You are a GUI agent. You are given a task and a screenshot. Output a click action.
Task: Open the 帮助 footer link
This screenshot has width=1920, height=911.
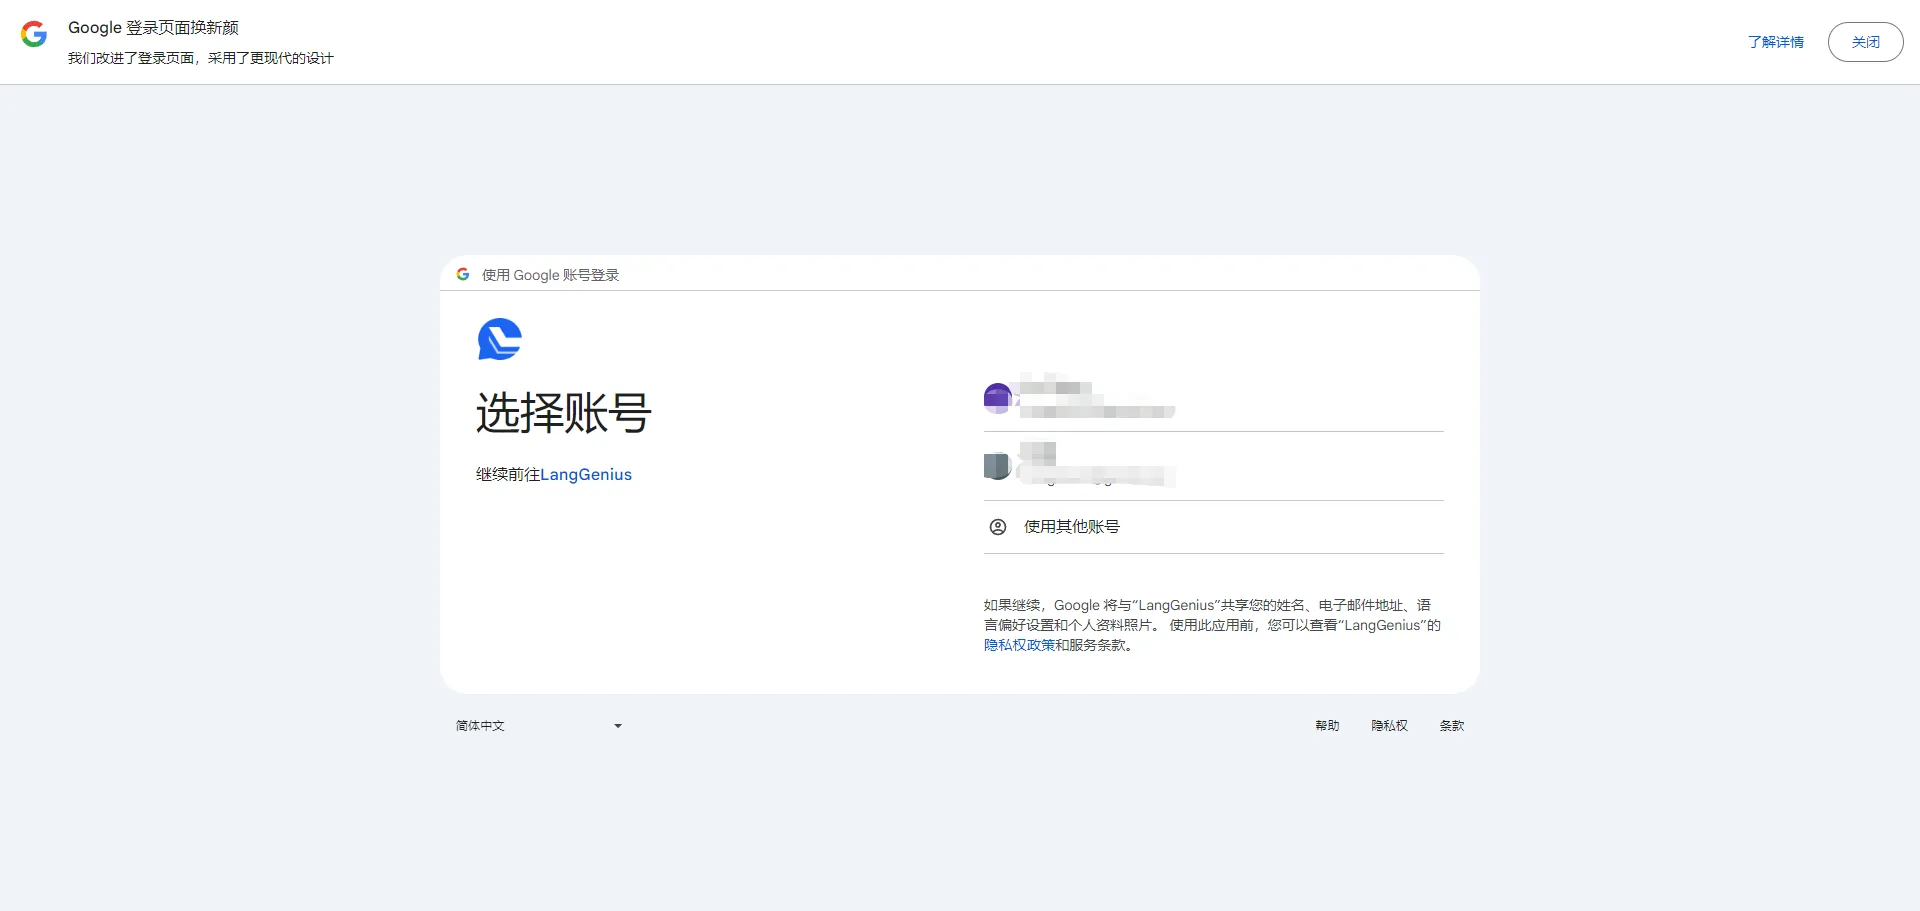point(1327,726)
